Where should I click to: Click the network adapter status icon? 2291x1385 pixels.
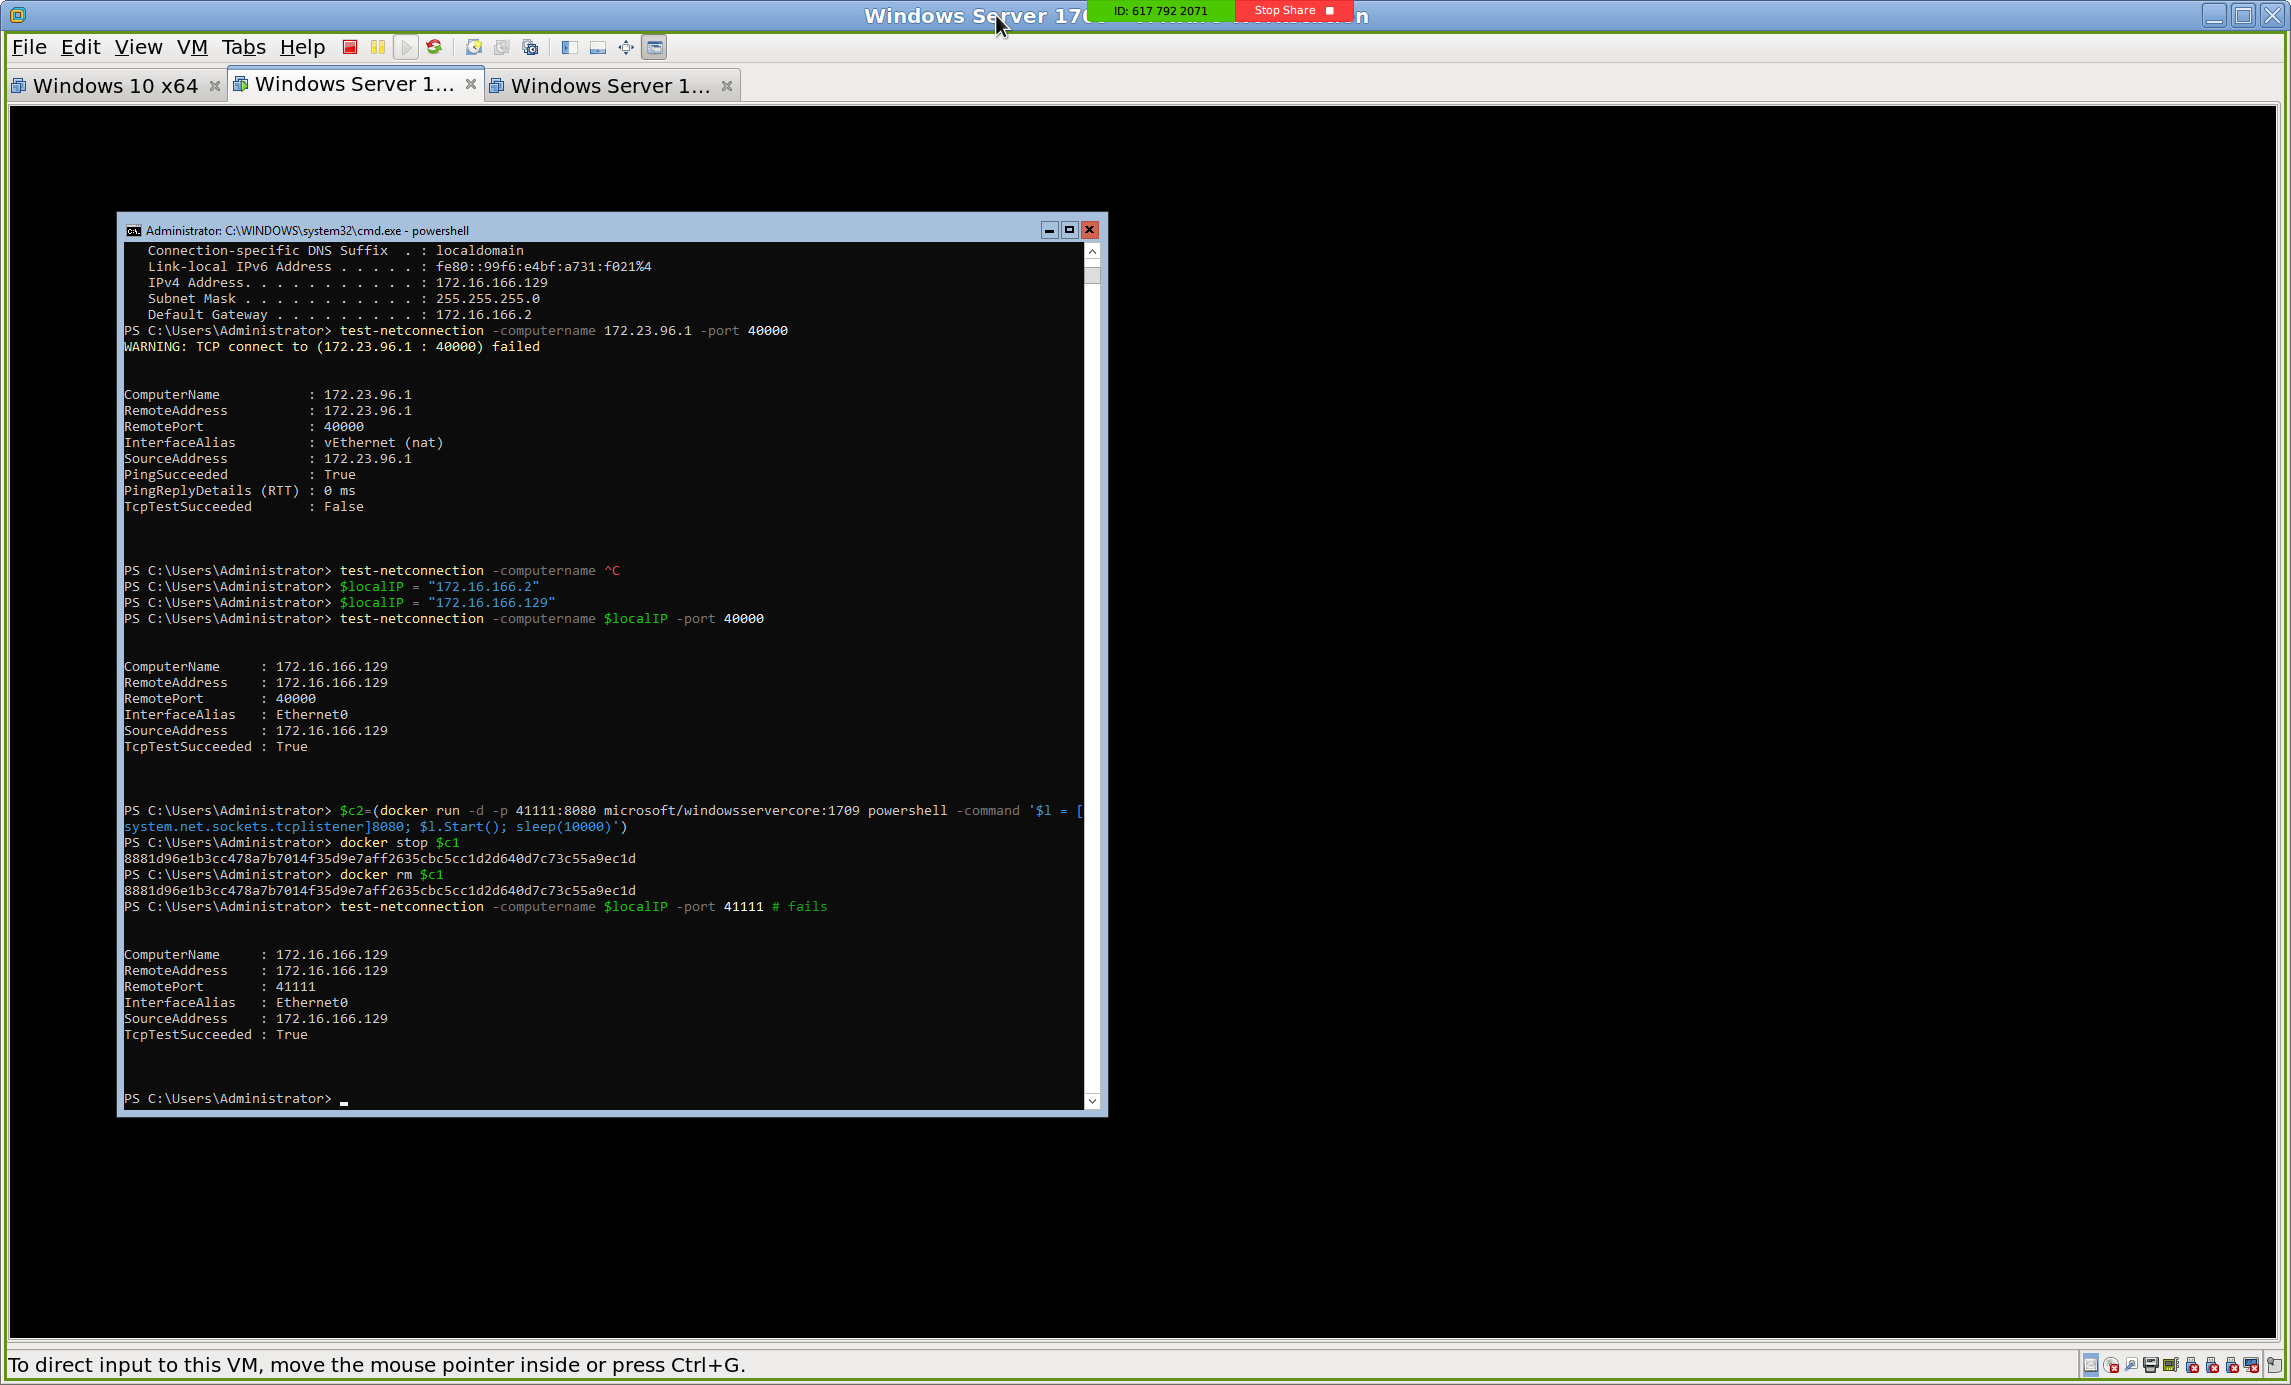(x=2171, y=1365)
